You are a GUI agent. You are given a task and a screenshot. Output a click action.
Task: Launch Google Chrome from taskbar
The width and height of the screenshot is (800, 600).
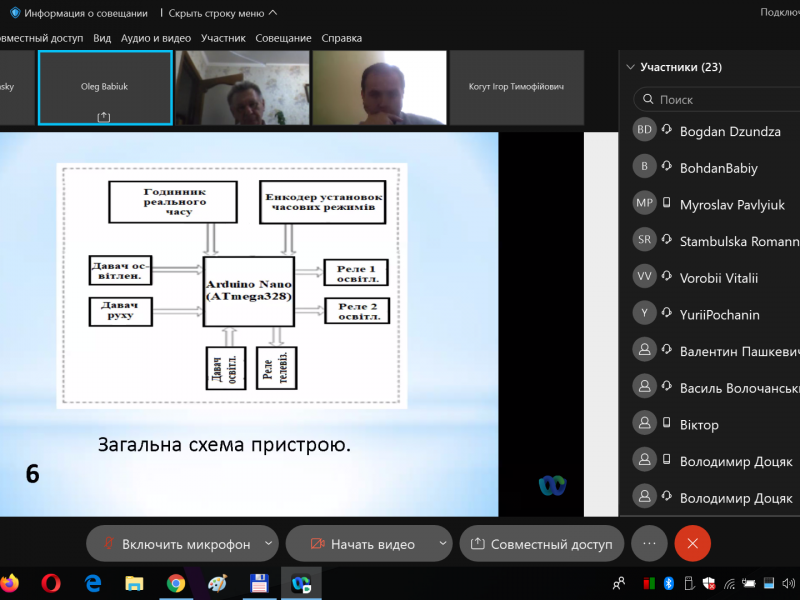(x=176, y=582)
